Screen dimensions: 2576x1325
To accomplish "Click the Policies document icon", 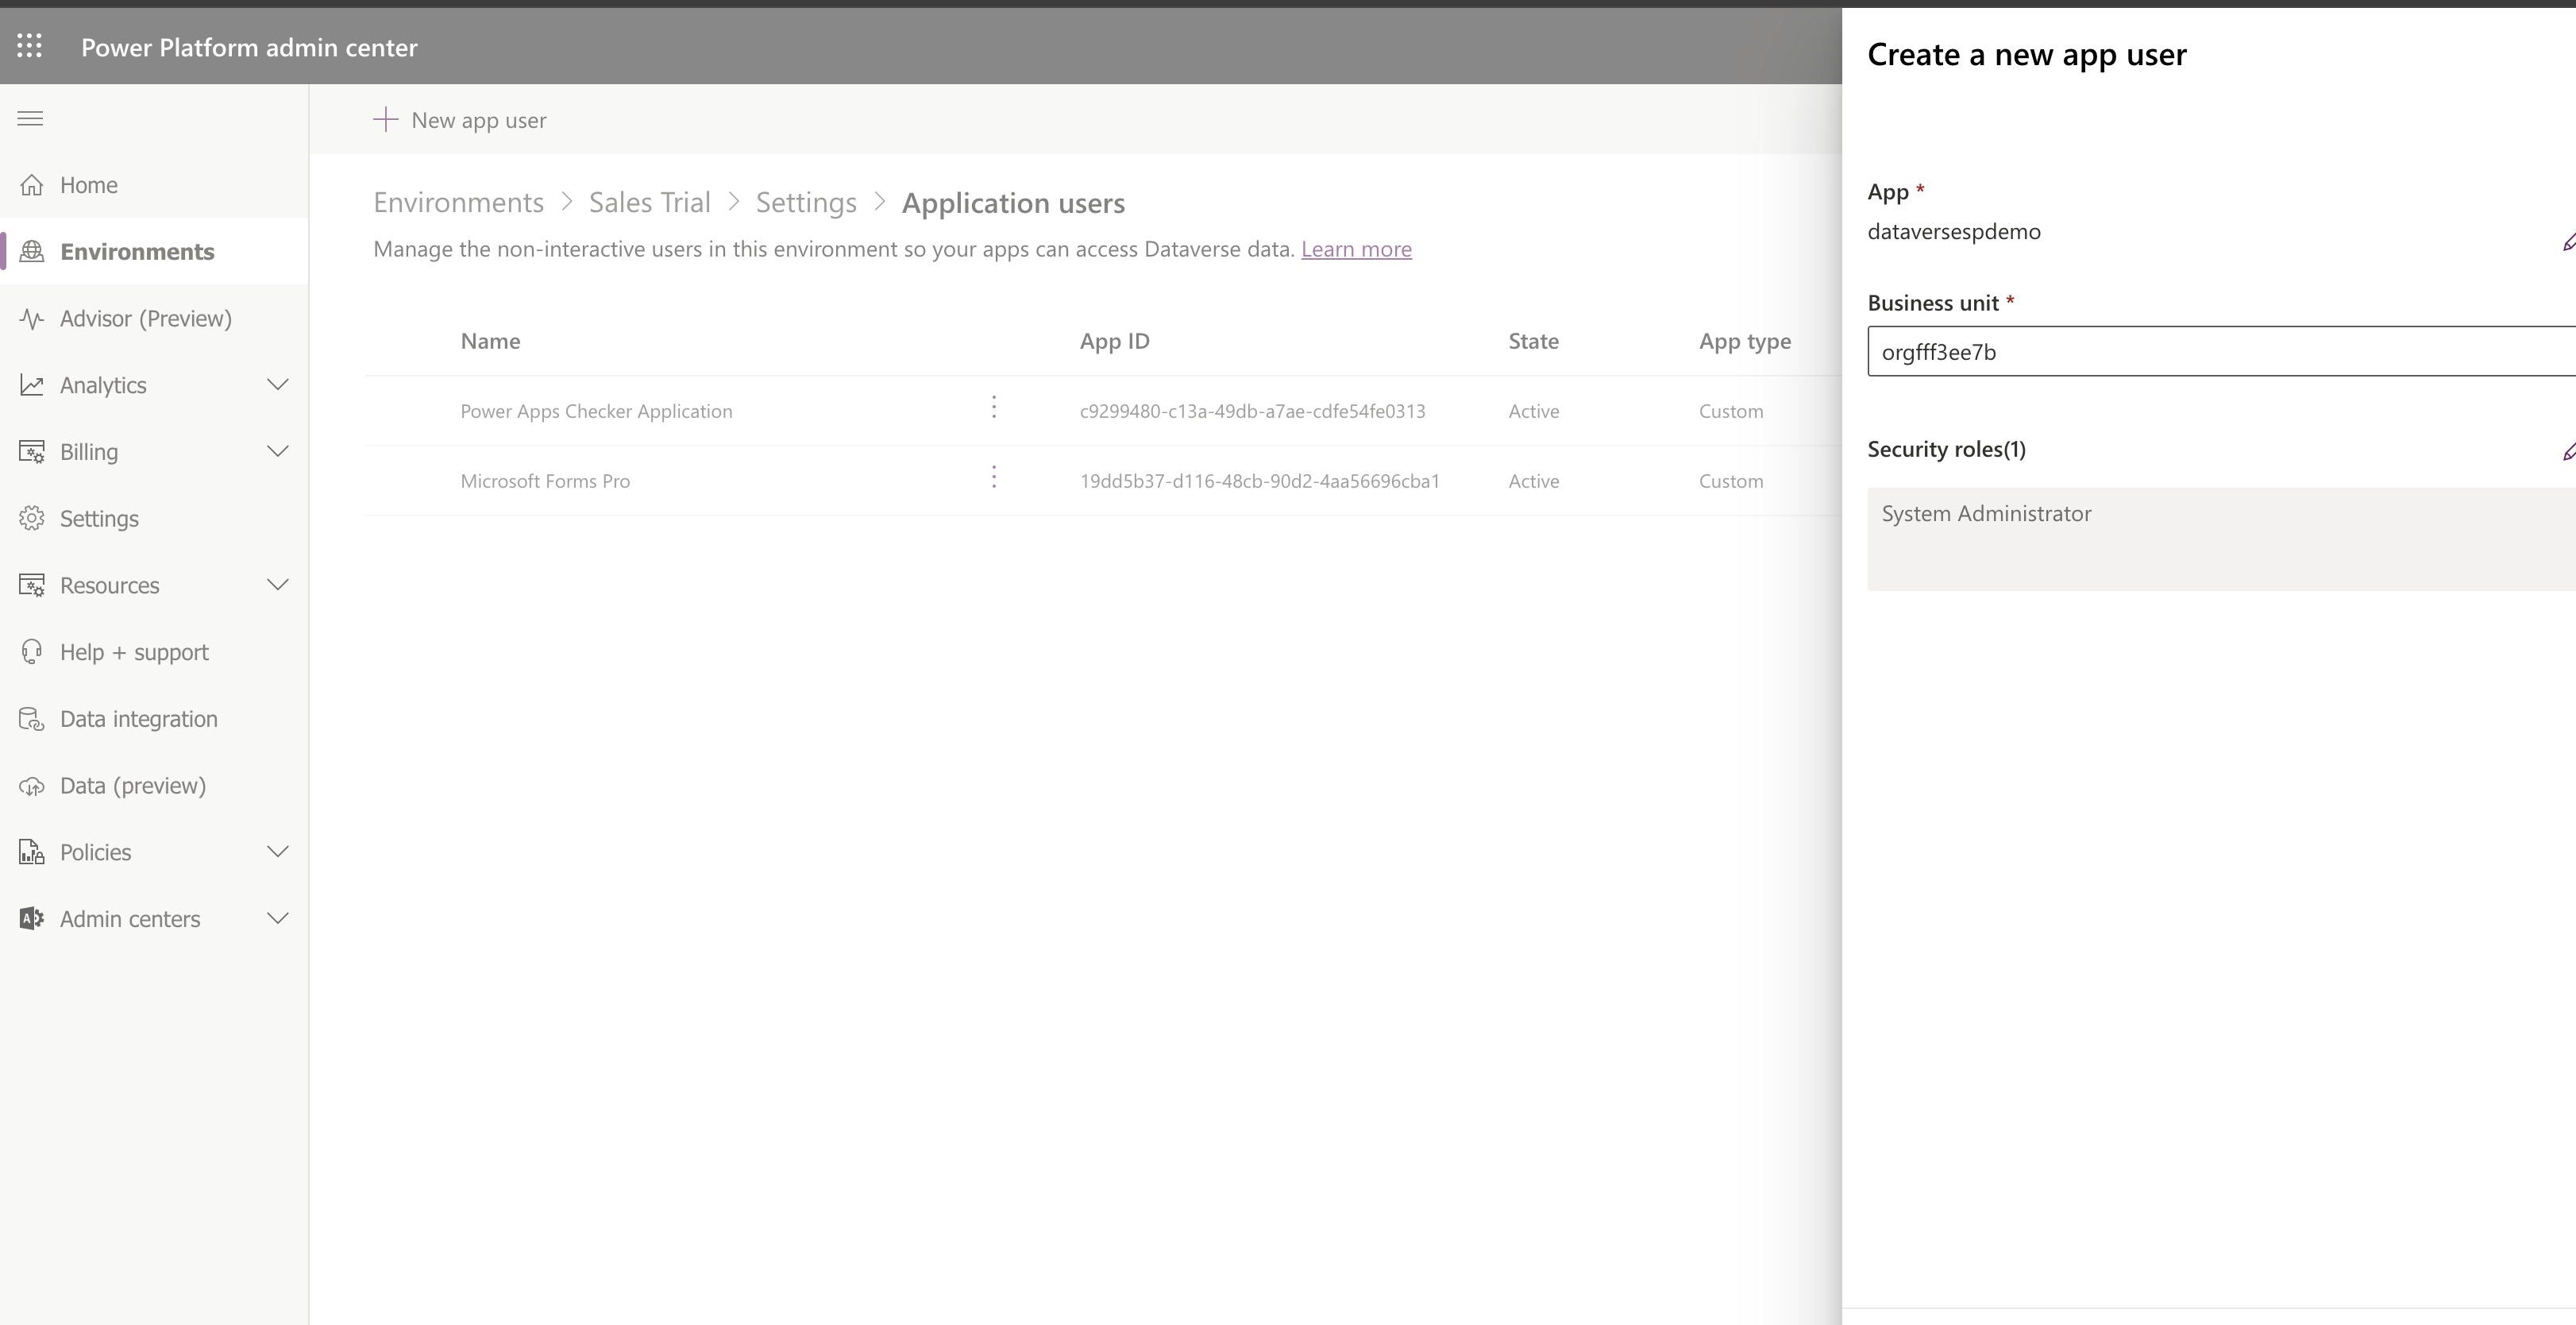I will [32, 852].
